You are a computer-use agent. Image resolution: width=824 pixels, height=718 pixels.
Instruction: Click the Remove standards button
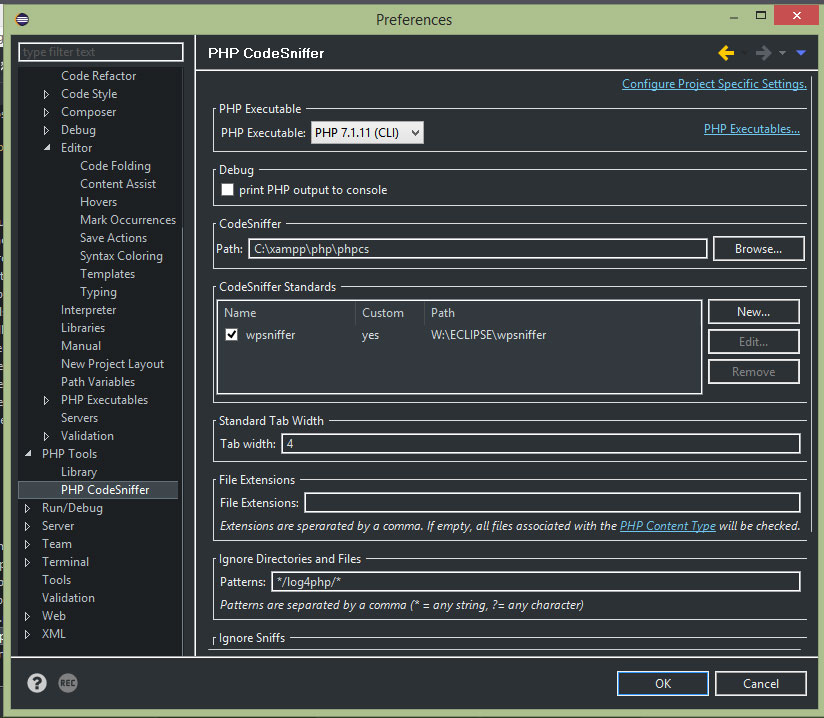click(x=754, y=372)
